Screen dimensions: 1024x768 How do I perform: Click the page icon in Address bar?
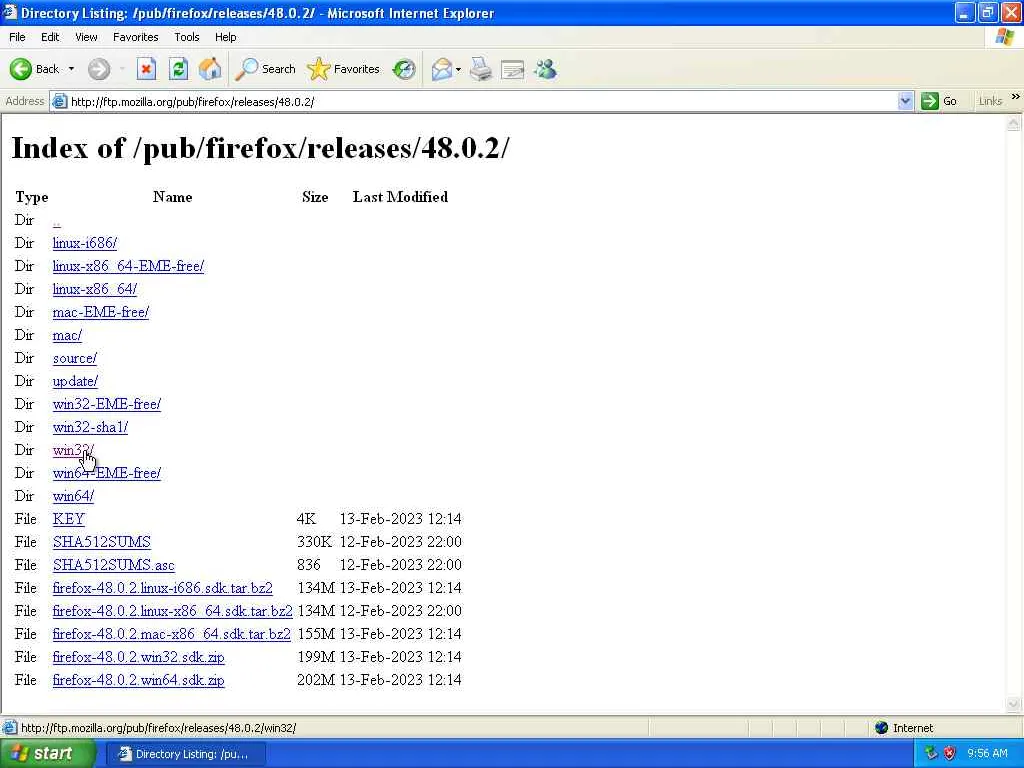tap(59, 101)
